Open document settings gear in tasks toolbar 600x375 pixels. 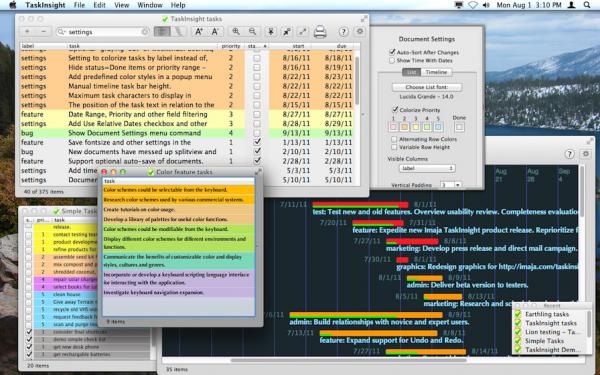[360, 32]
